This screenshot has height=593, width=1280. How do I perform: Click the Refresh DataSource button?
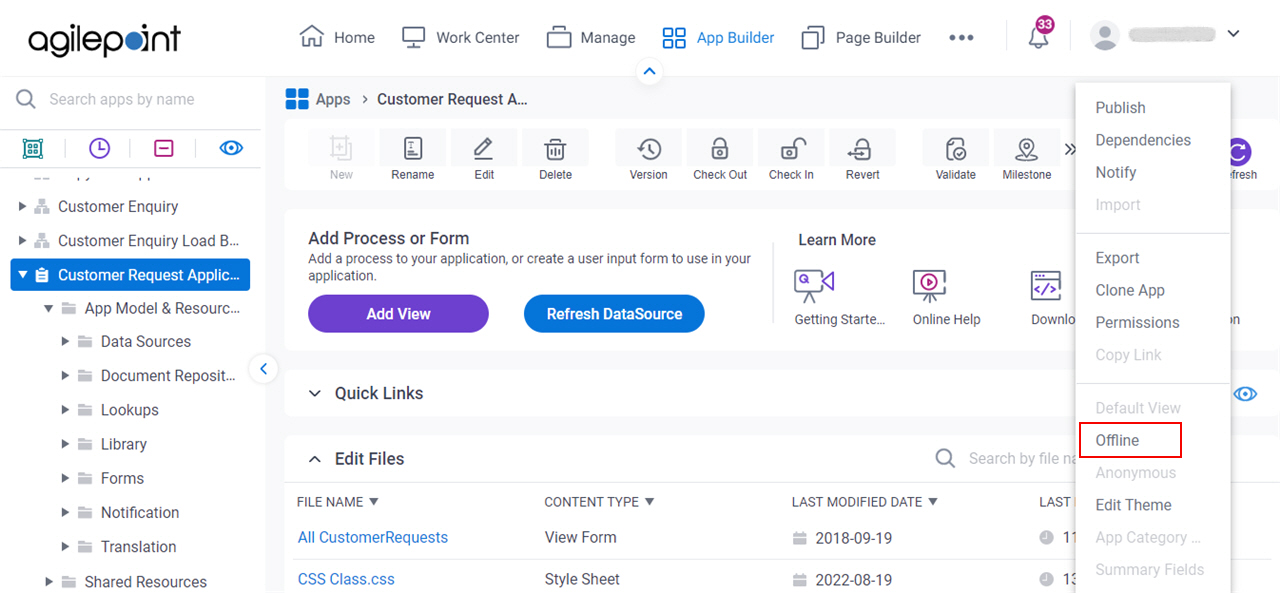pos(614,314)
